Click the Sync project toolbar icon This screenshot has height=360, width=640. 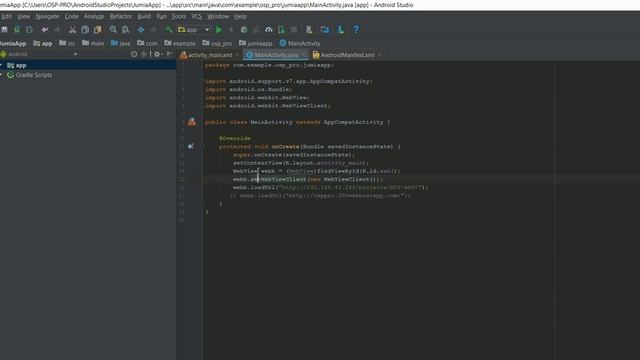(x=17, y=29)
